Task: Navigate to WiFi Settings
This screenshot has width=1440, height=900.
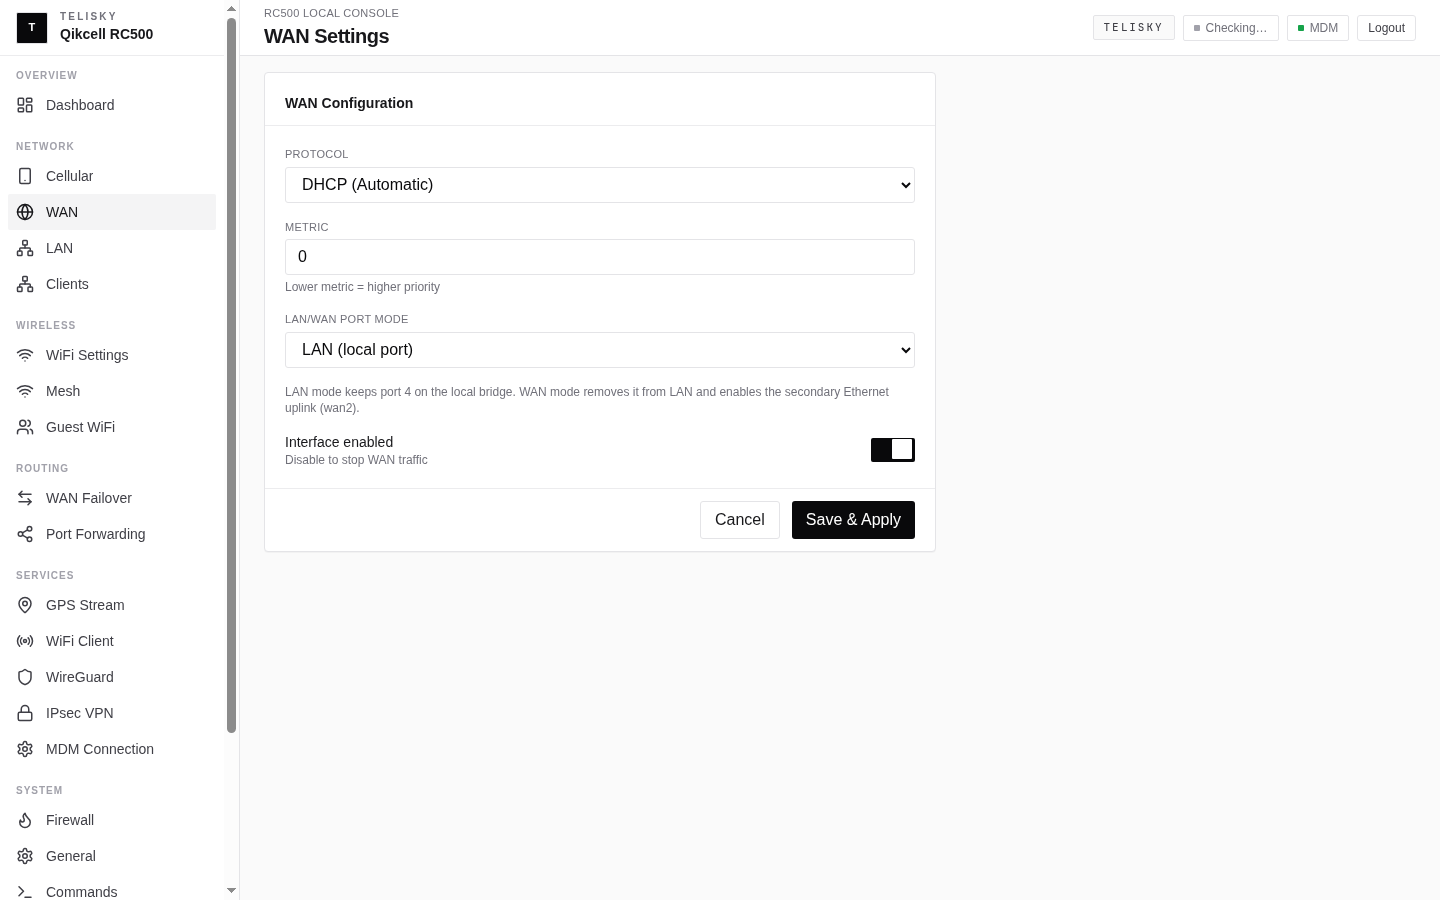Action: 112,355
